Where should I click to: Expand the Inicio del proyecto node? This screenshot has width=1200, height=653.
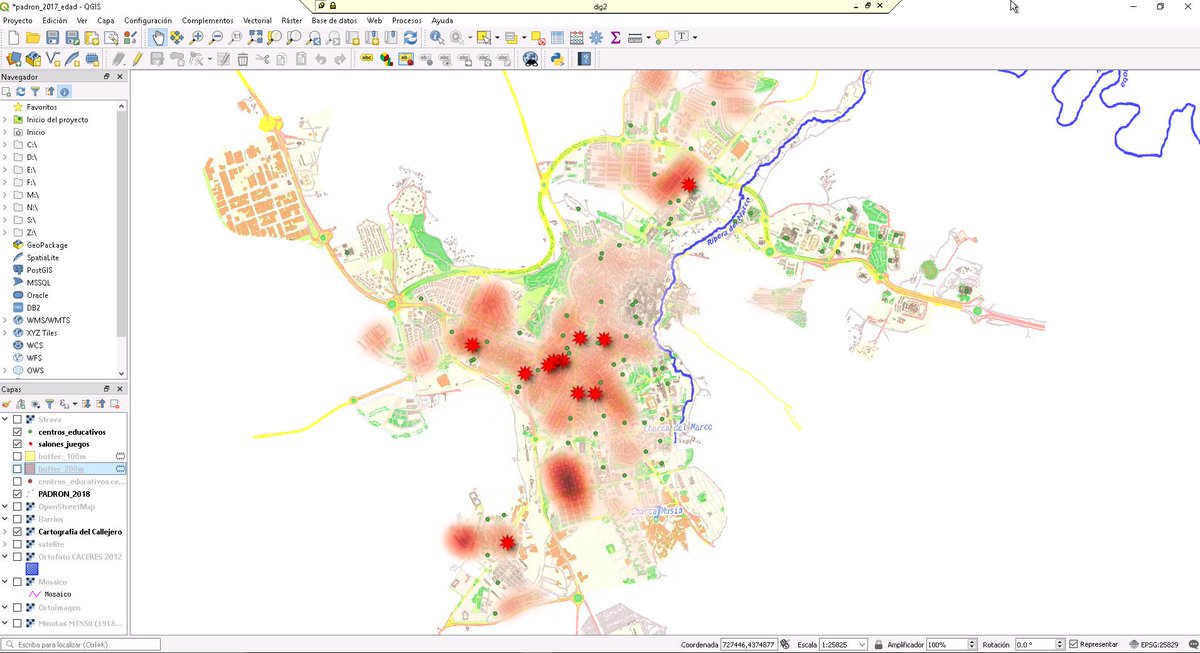(5, 119)
